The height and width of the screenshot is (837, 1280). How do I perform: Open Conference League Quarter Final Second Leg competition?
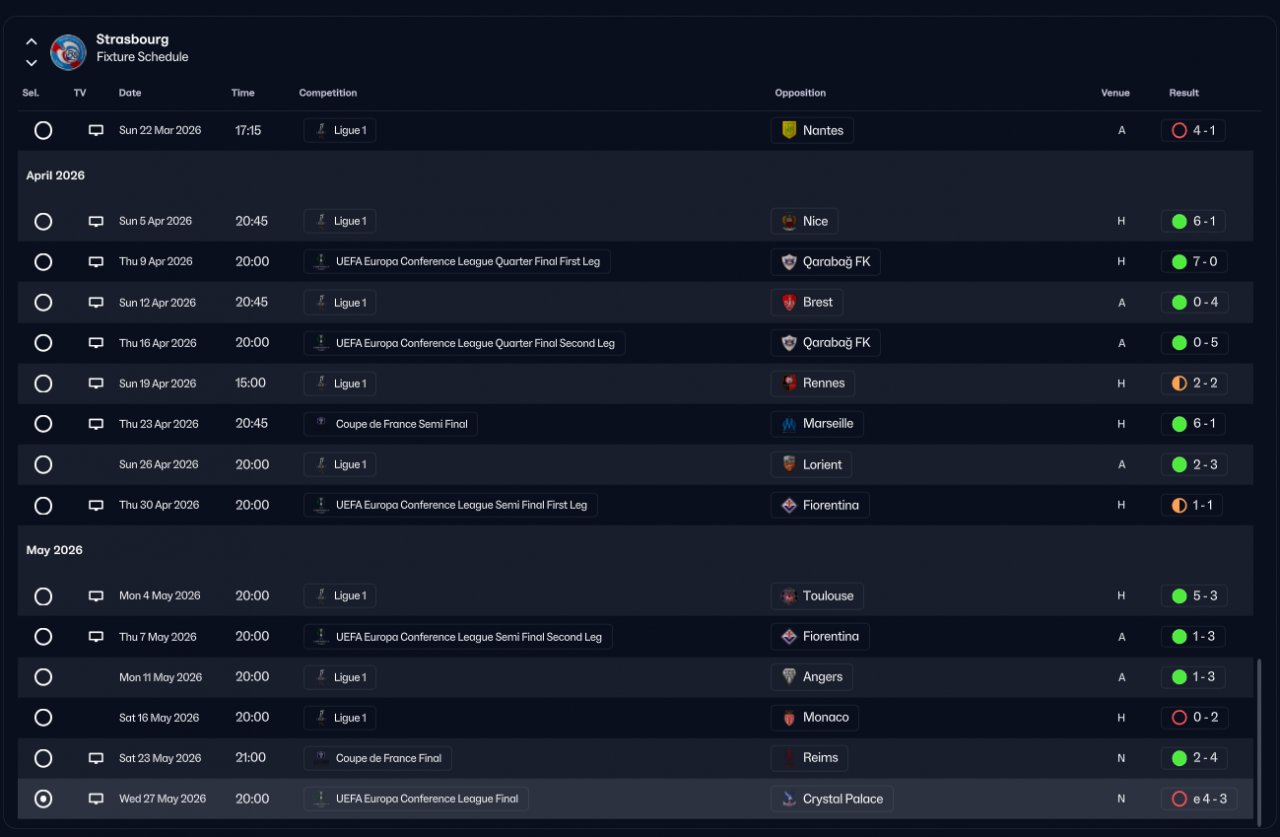(464, 343)
